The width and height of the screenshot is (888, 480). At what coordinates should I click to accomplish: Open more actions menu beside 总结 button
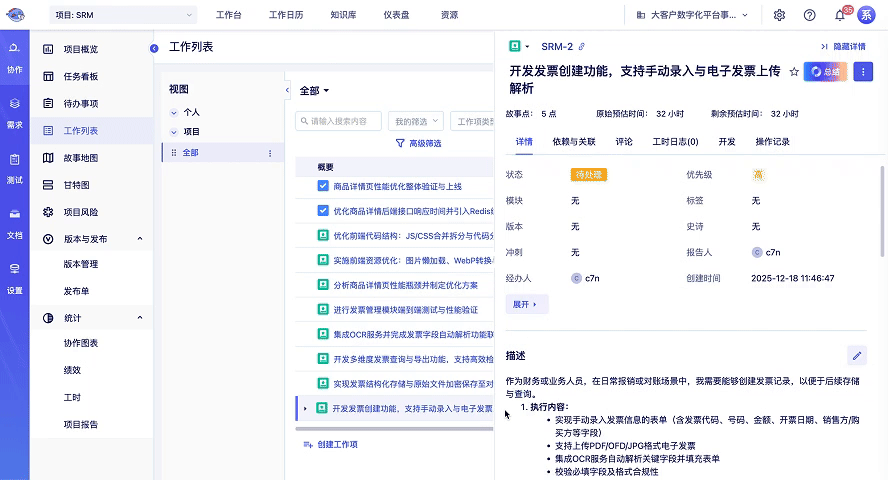coord(864,72)
